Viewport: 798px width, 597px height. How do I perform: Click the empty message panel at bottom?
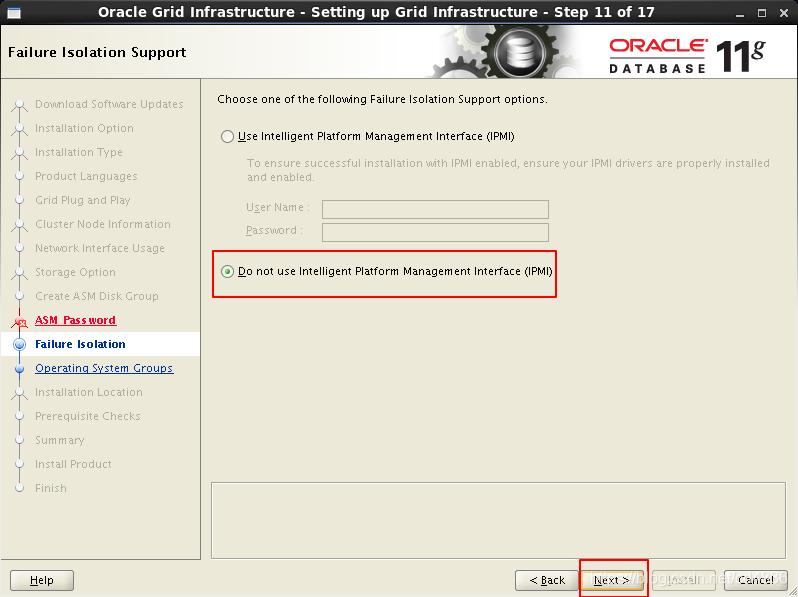(498, 520)
